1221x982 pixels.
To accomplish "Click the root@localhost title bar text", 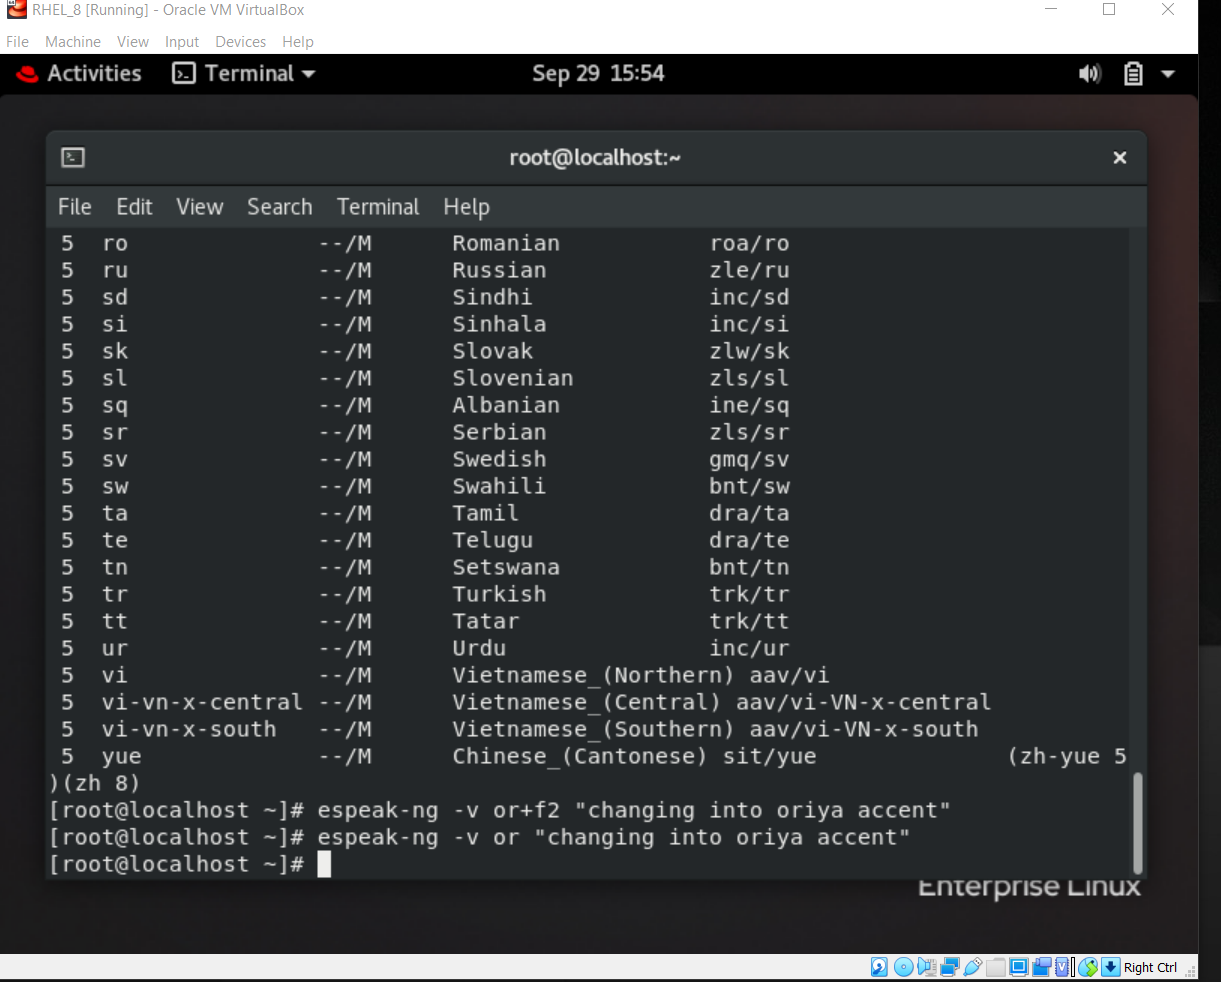I will coord(595,157).
